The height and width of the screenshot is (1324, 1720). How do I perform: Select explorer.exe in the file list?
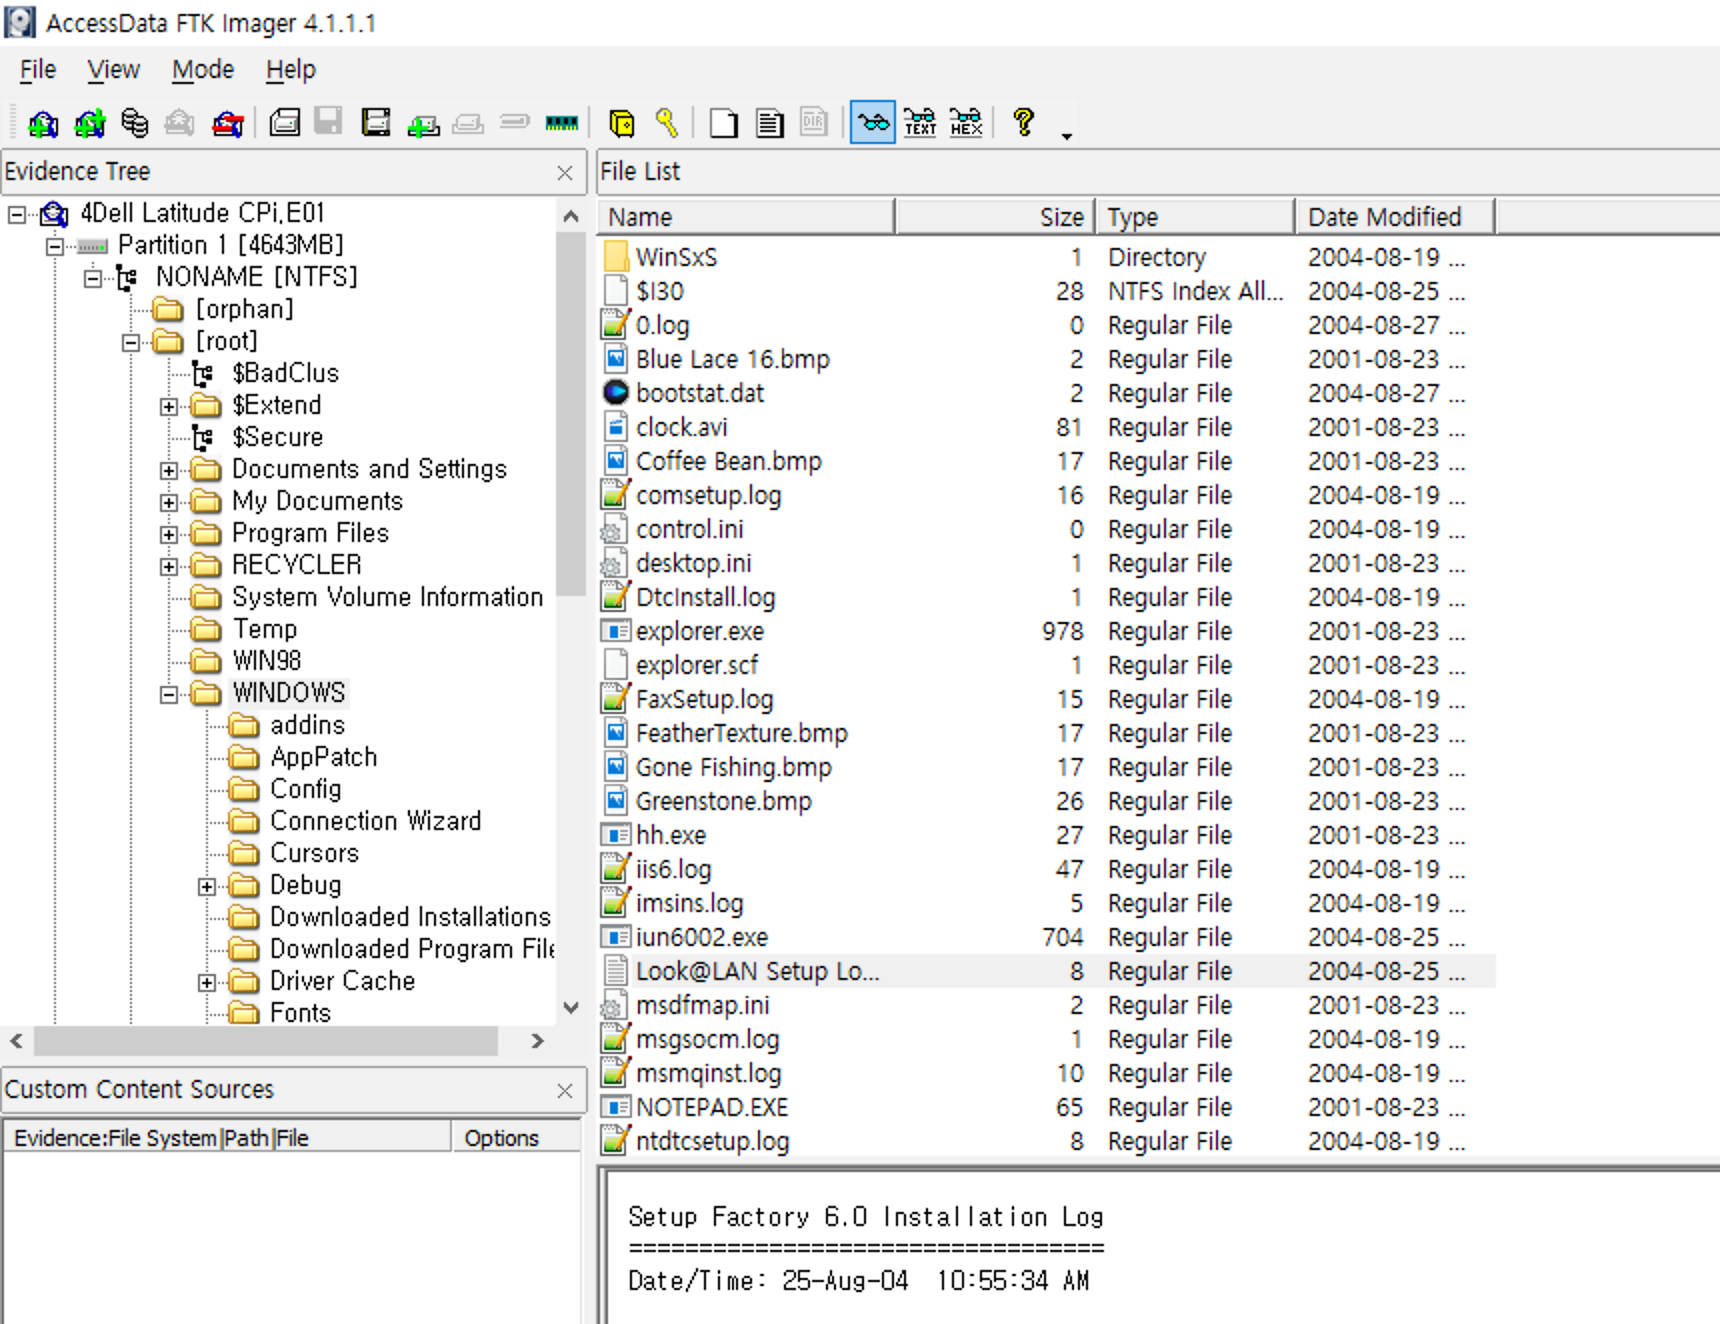[x=699, y=632]
